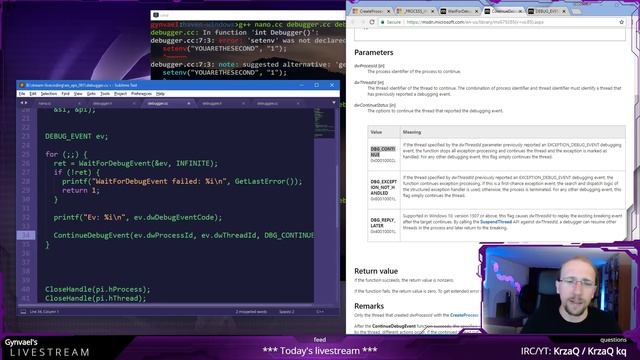Click the SuspendThread link in the table
The width and height of the screenshot is (640, 360).
[496, 222]
